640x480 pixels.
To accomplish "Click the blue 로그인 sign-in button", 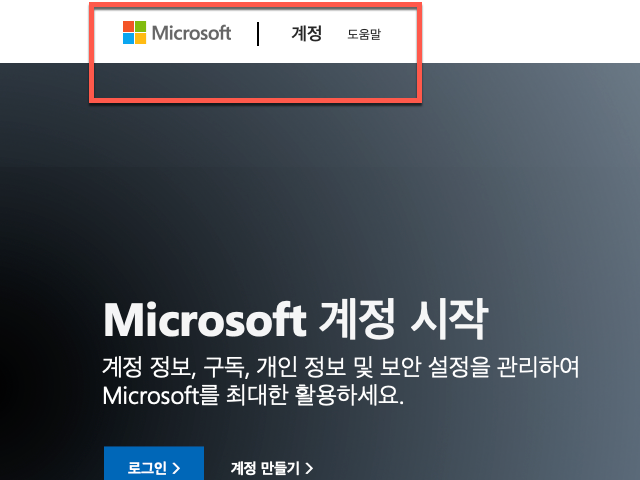I will pyautogui.click(x=154, y=465).
